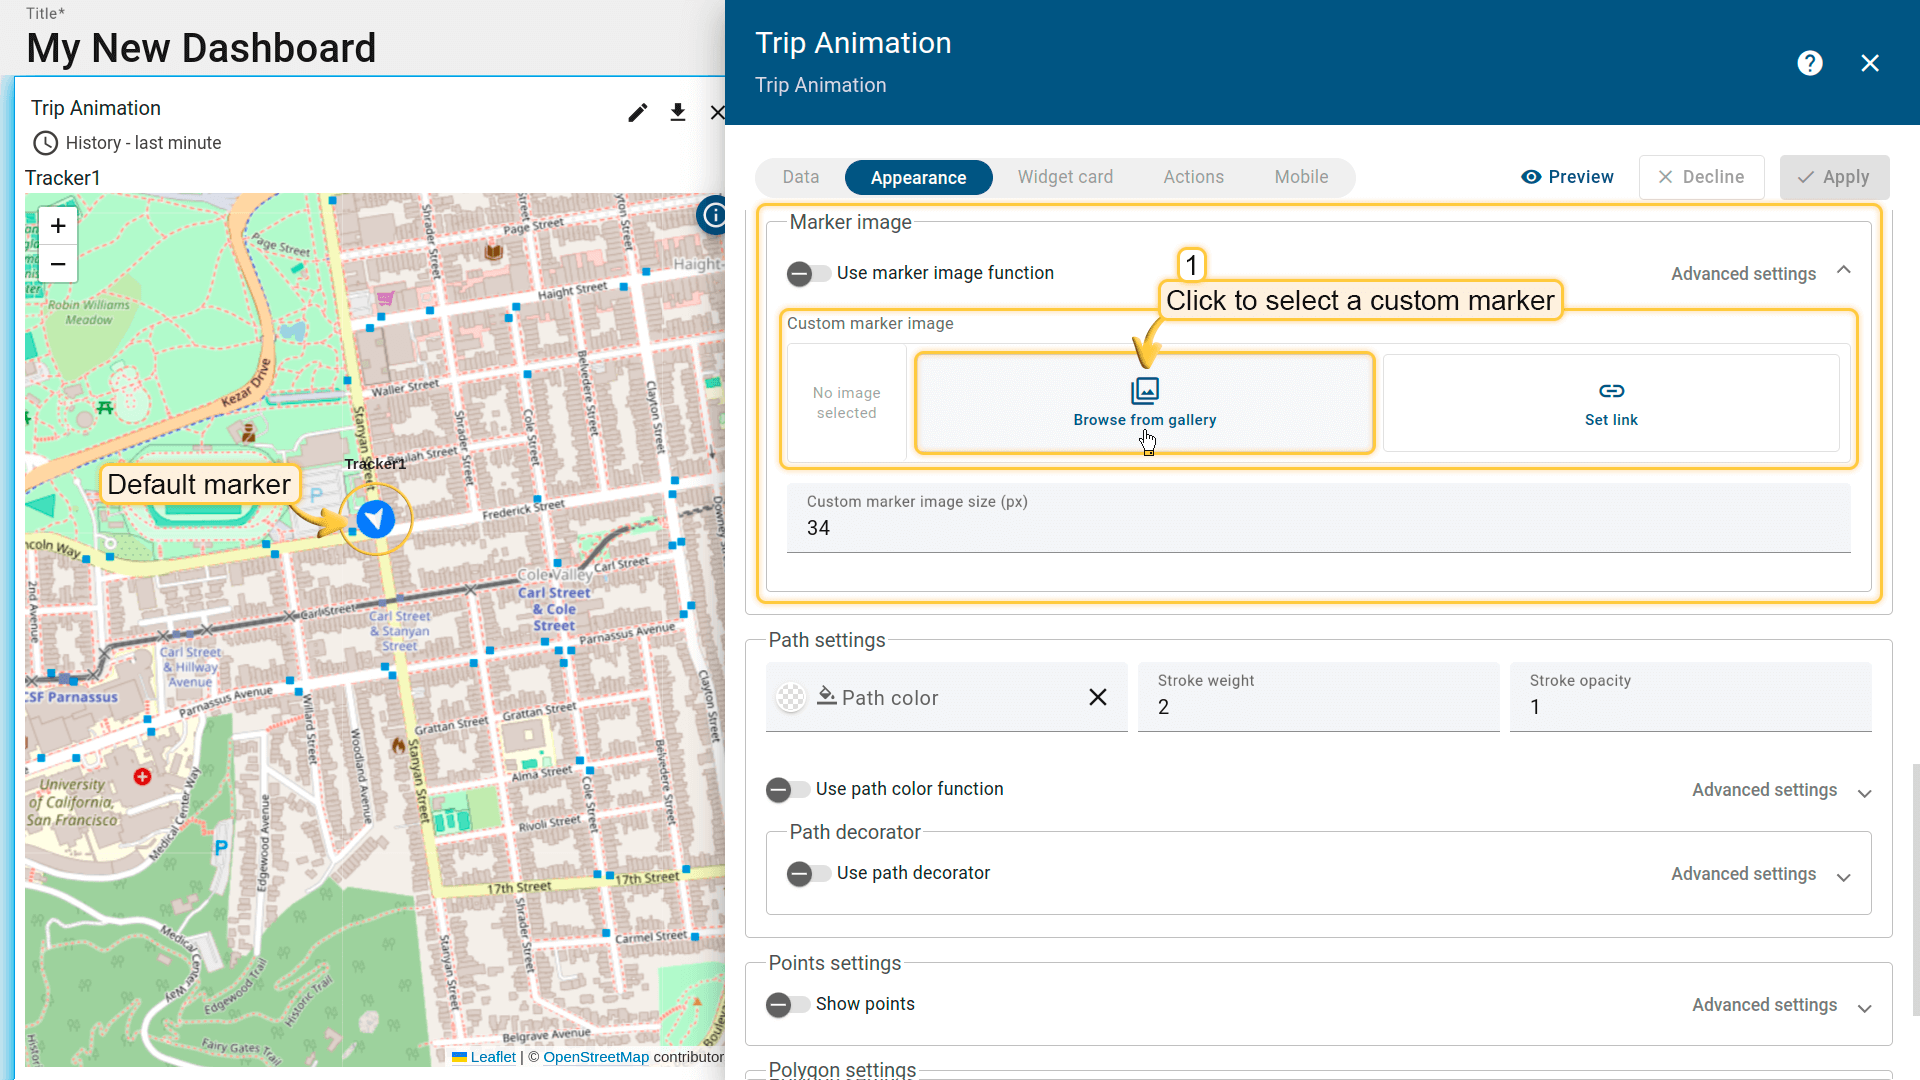The height and width of the screenshot is (1080, 1920).
Task: Click the dashboard title My New Dashboard
Action: click(201, 48)
